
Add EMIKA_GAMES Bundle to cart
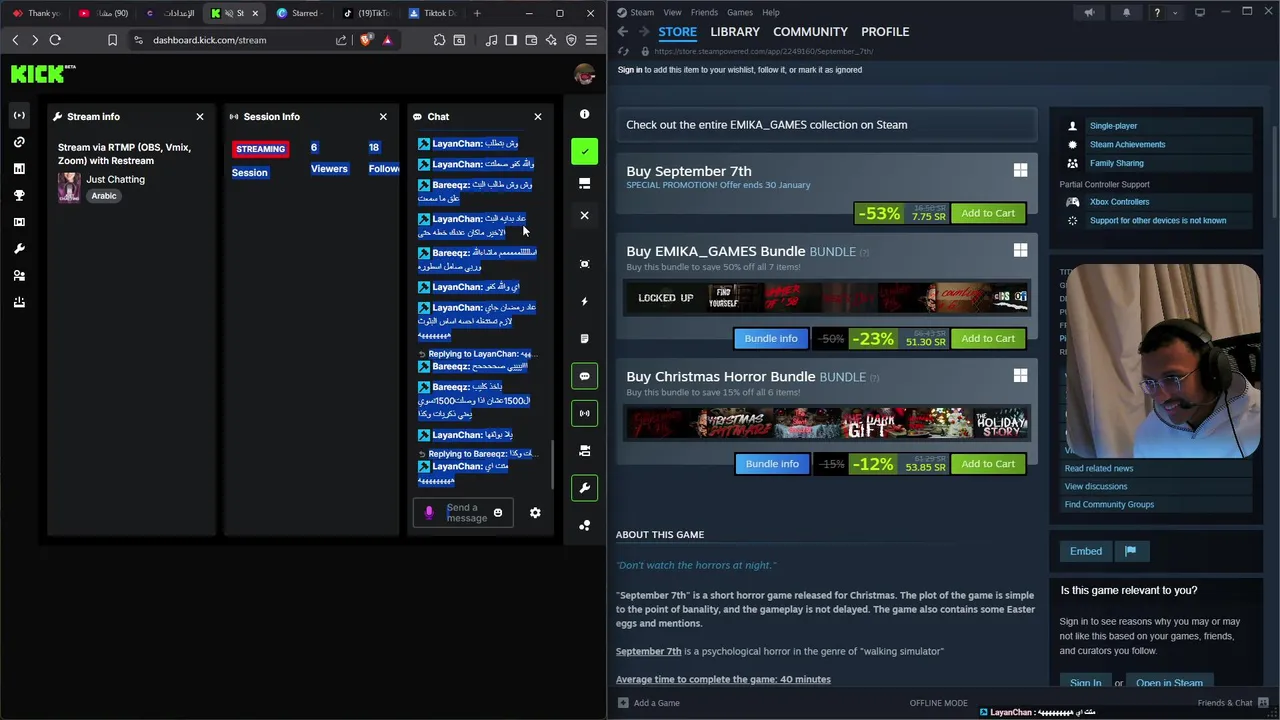click(988, 338)
